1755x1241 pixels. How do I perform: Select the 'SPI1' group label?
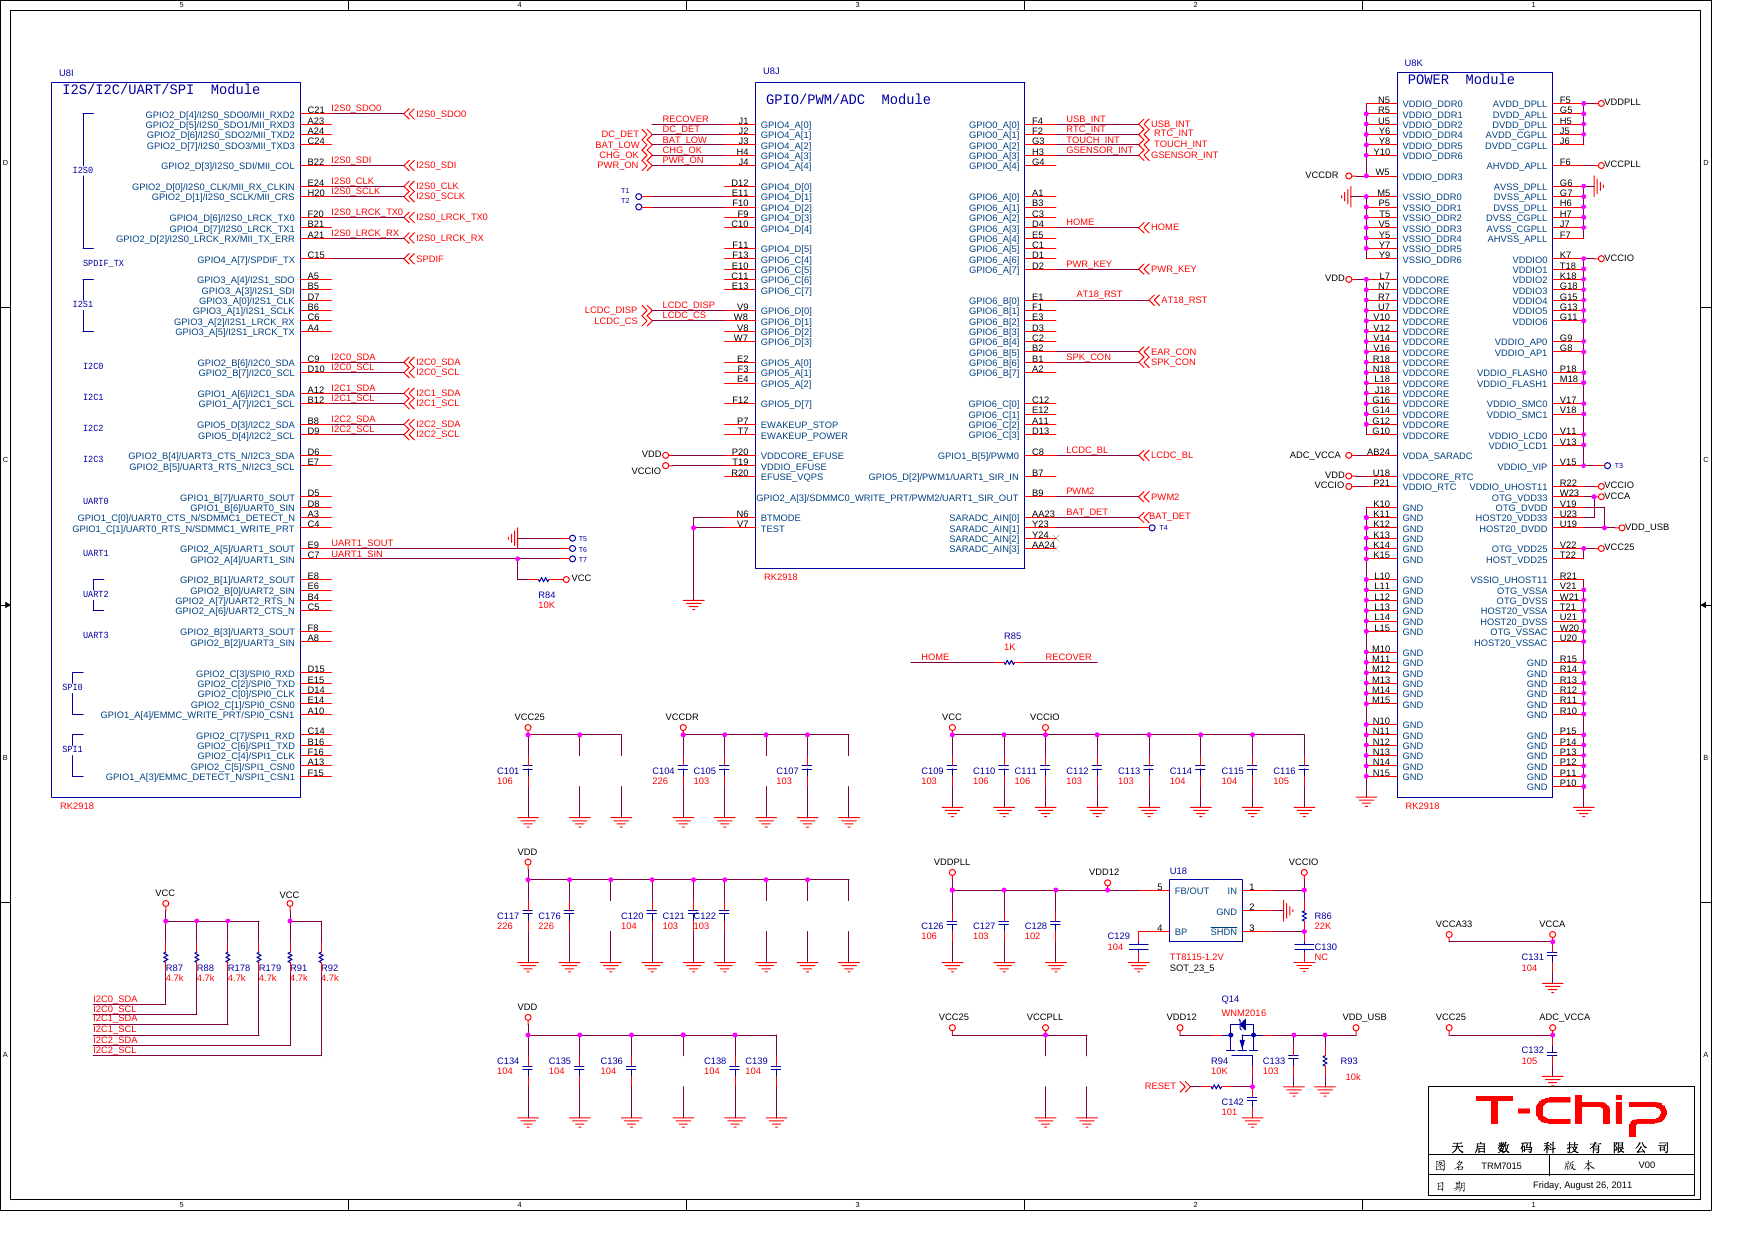(72, 750)
